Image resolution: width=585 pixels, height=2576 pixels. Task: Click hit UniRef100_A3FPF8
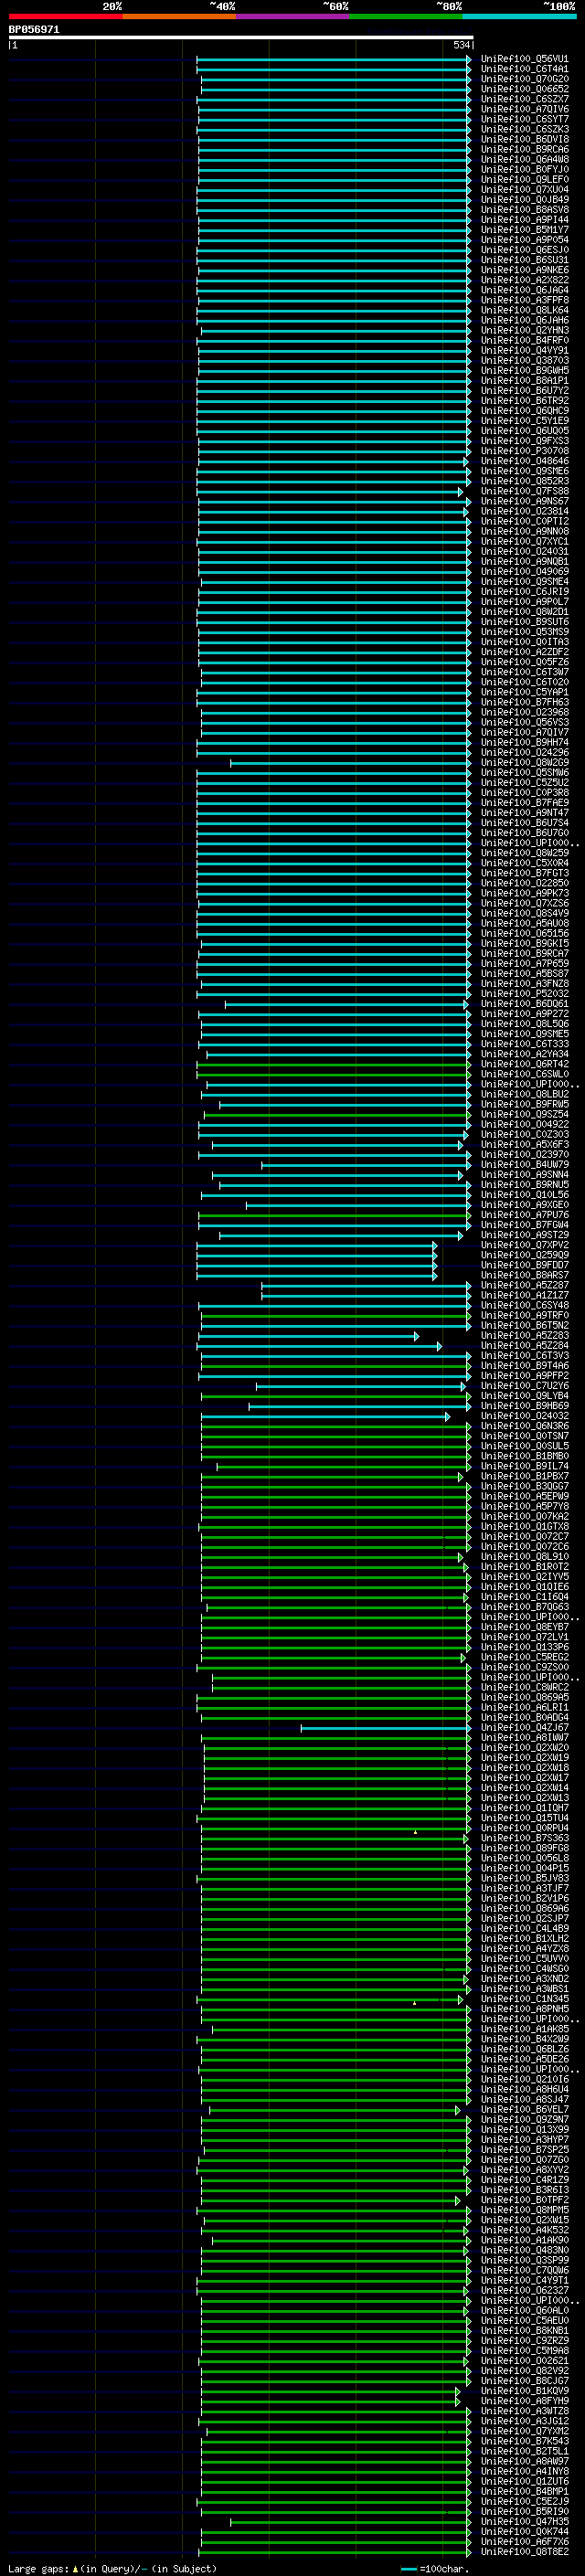tap(524, 300)
